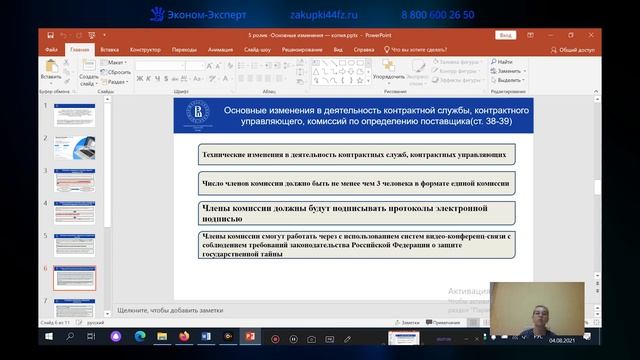Select slide 1 thumbnail
640x360 pixels.
(74, 115)
